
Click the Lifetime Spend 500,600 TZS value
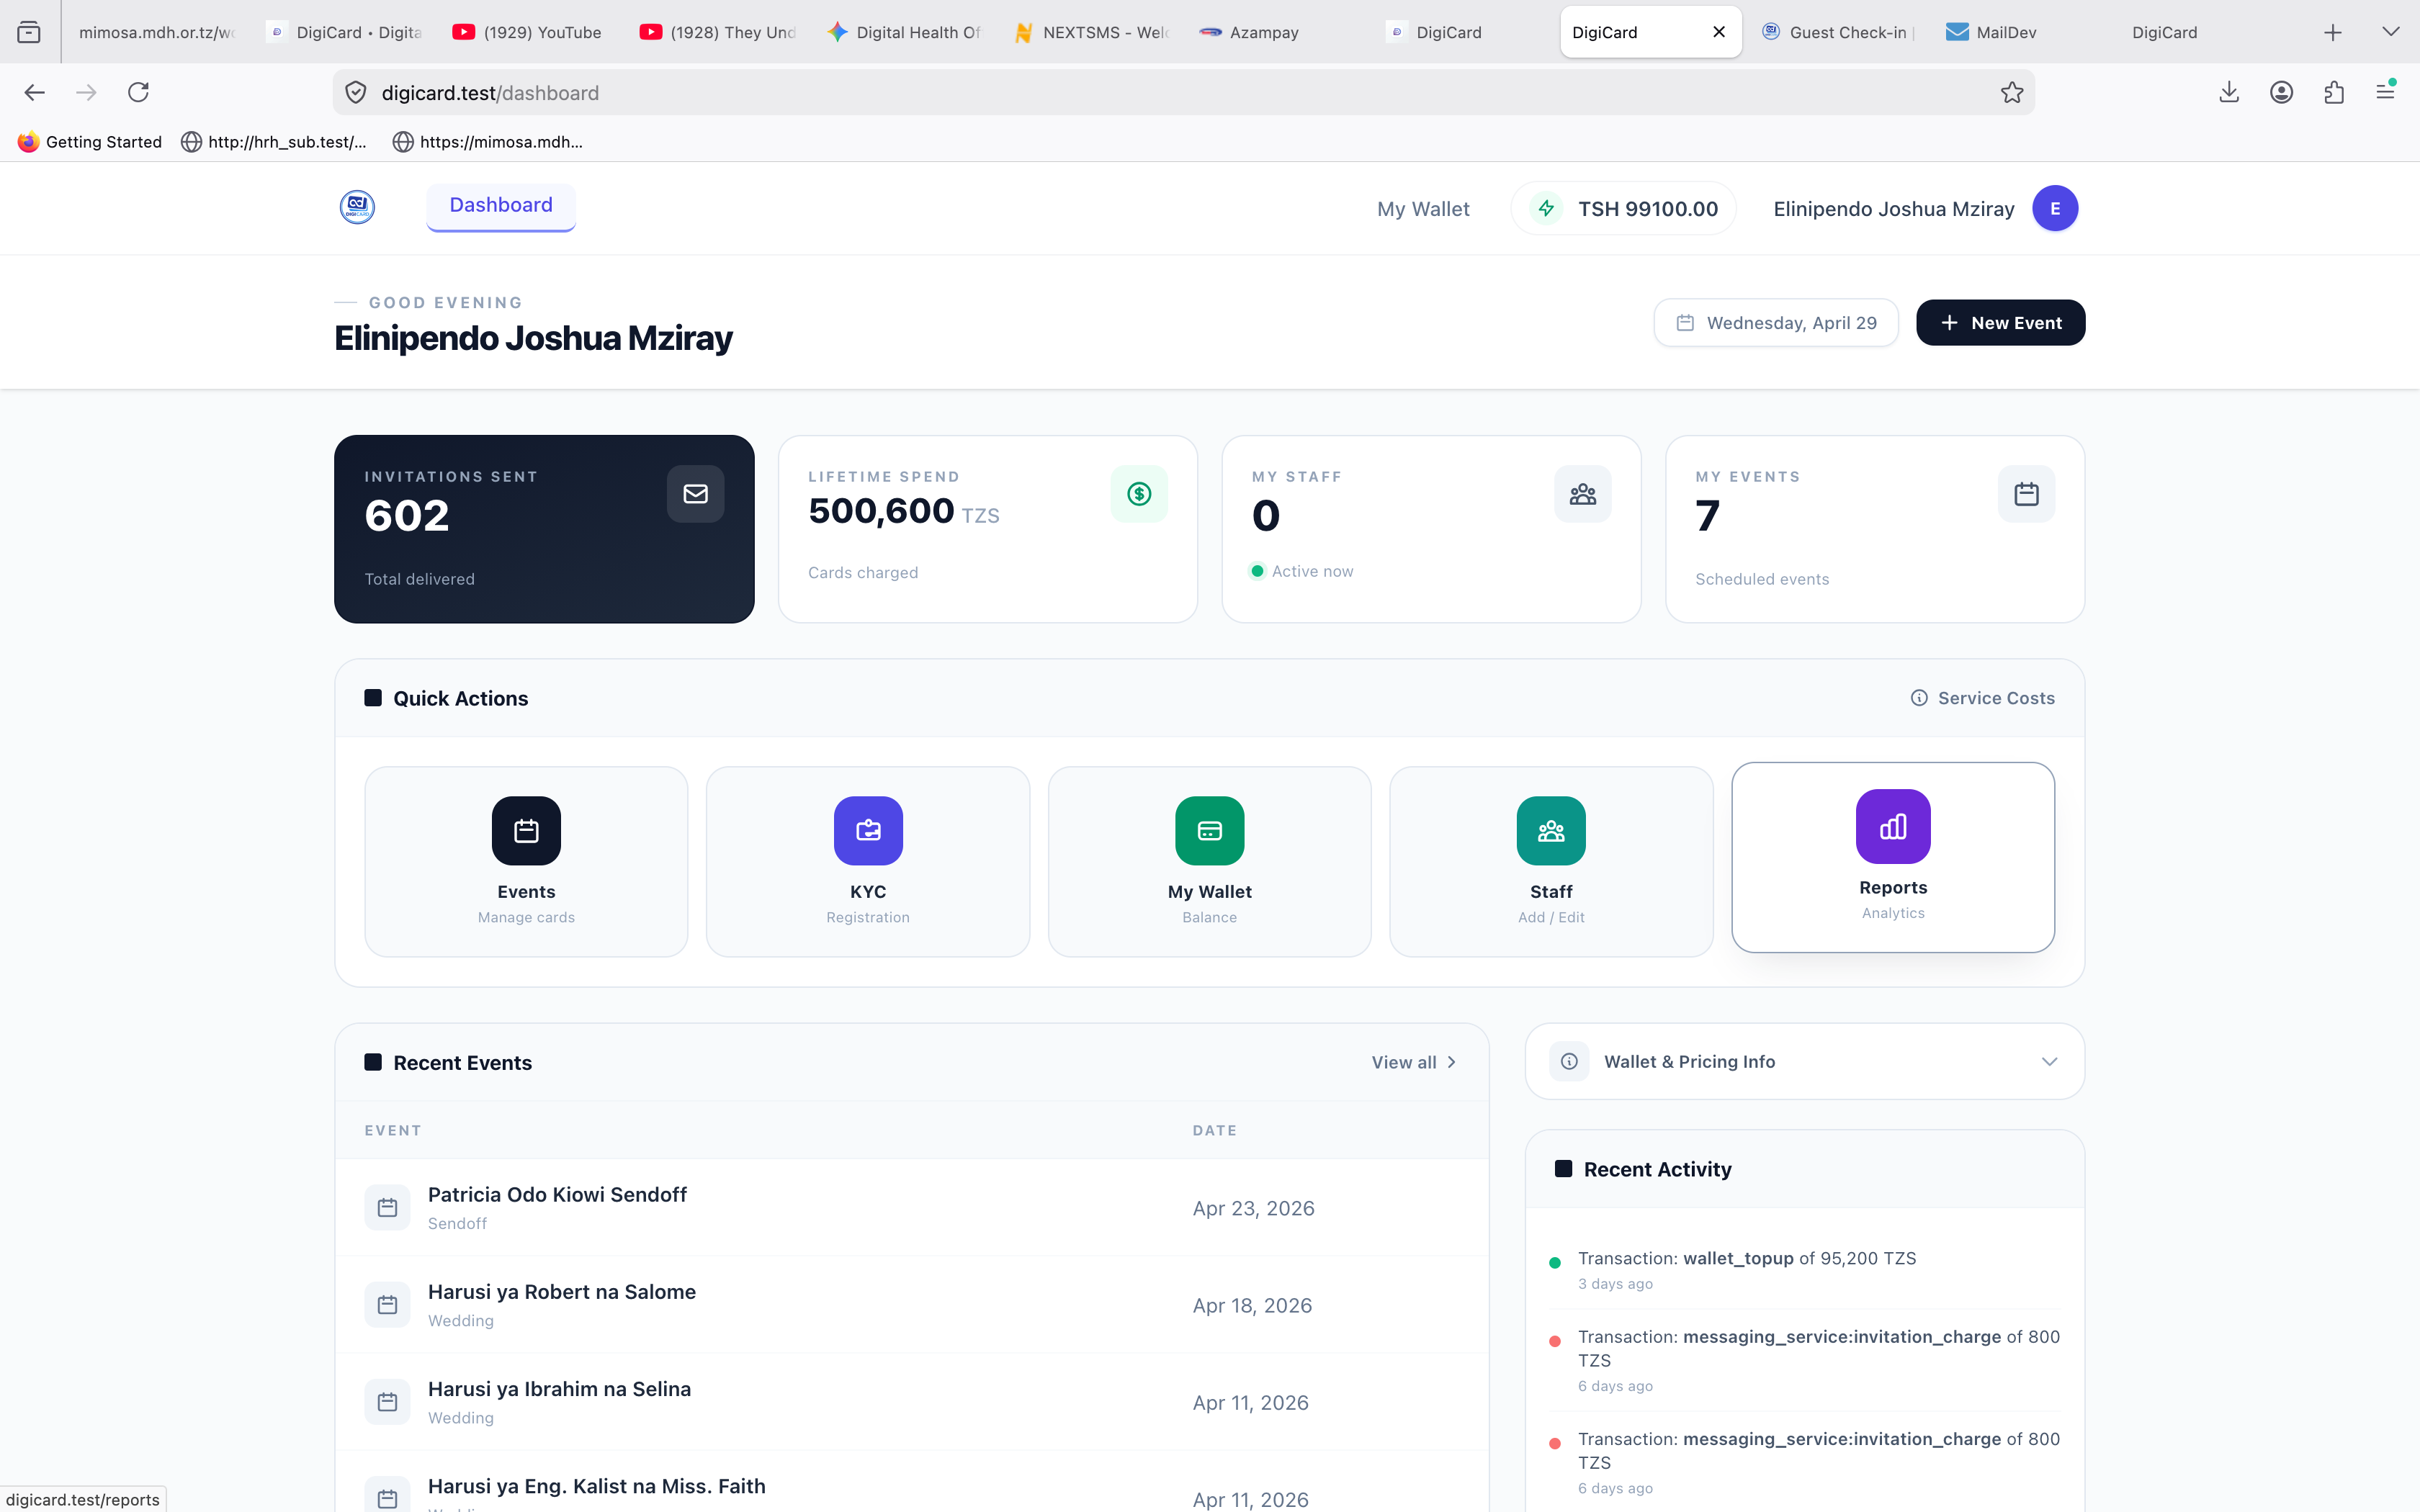904,511
